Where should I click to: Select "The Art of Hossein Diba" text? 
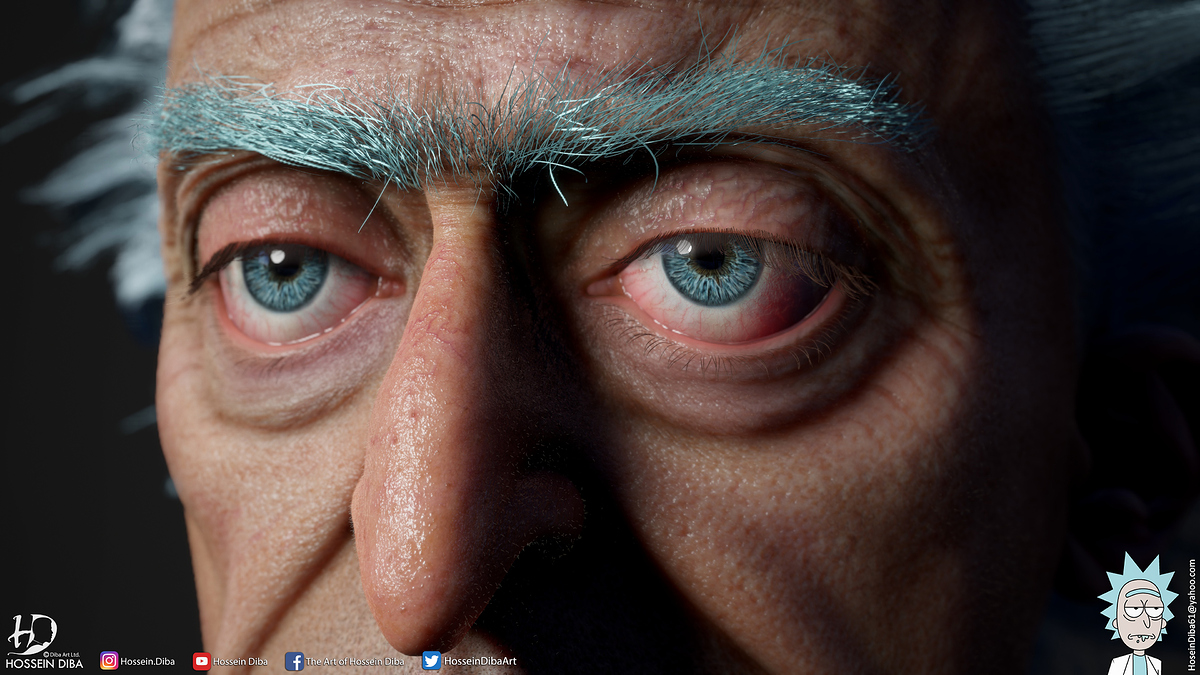(354, 662)
